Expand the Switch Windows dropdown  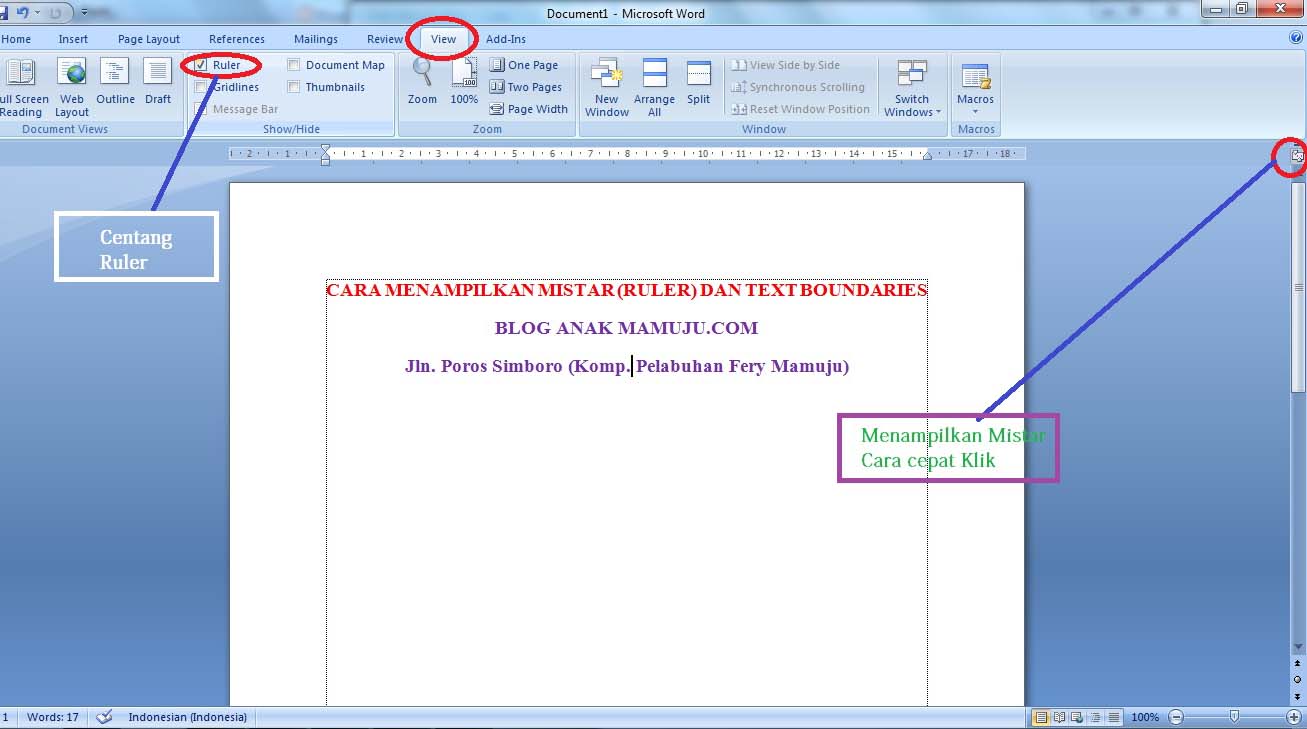click(912, 88)
